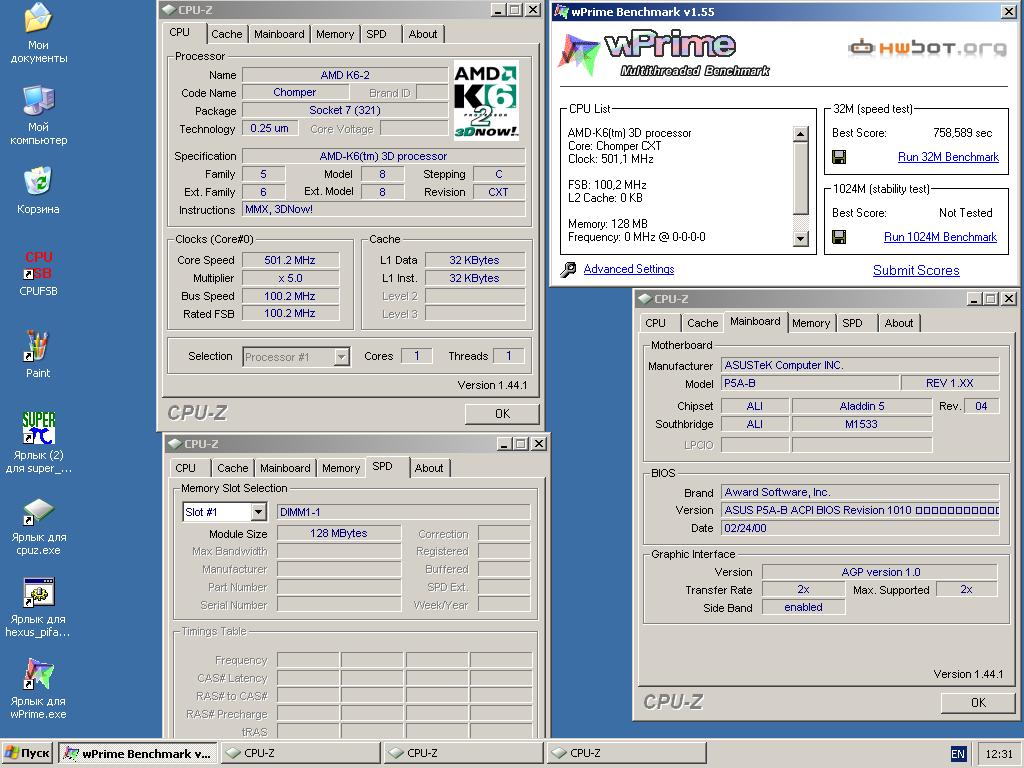Run the 1024M Benchmark link

pos(940,237)
